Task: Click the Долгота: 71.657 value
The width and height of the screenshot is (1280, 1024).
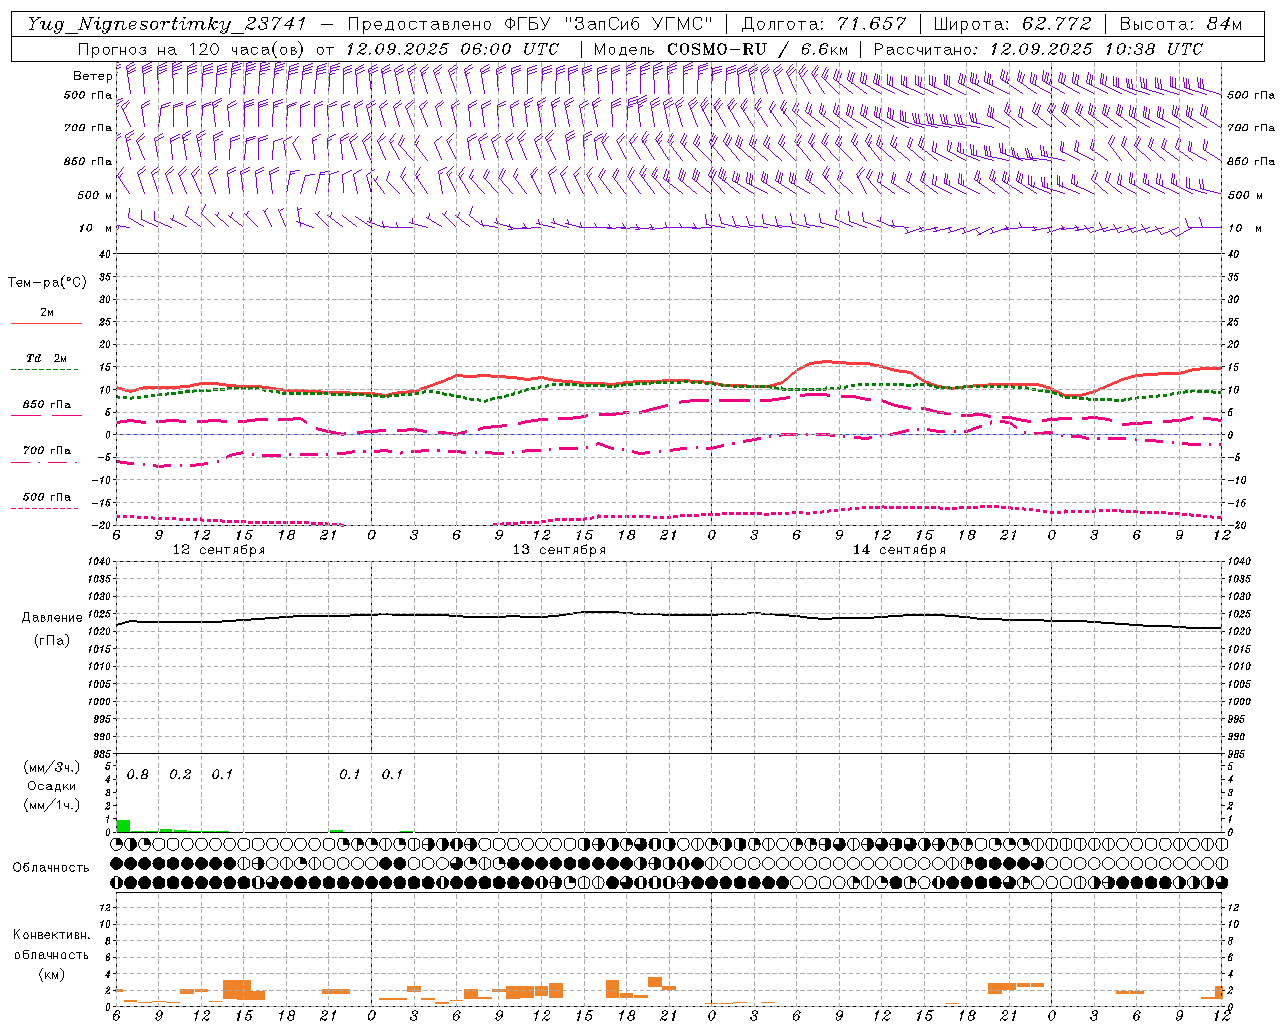Action: [825, 24]
